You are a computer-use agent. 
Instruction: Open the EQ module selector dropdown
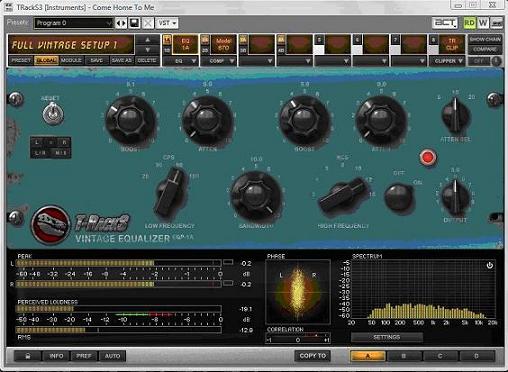point(180,61)
